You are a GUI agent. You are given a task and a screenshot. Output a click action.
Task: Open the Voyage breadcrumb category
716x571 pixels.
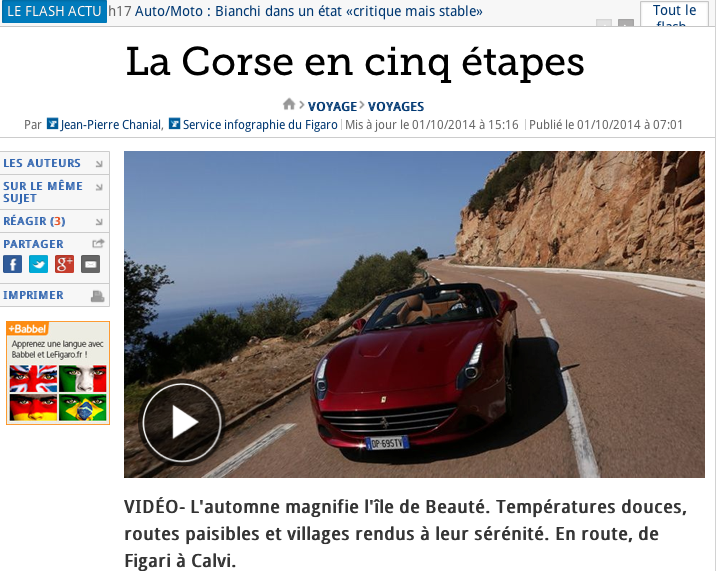point(332,106)
